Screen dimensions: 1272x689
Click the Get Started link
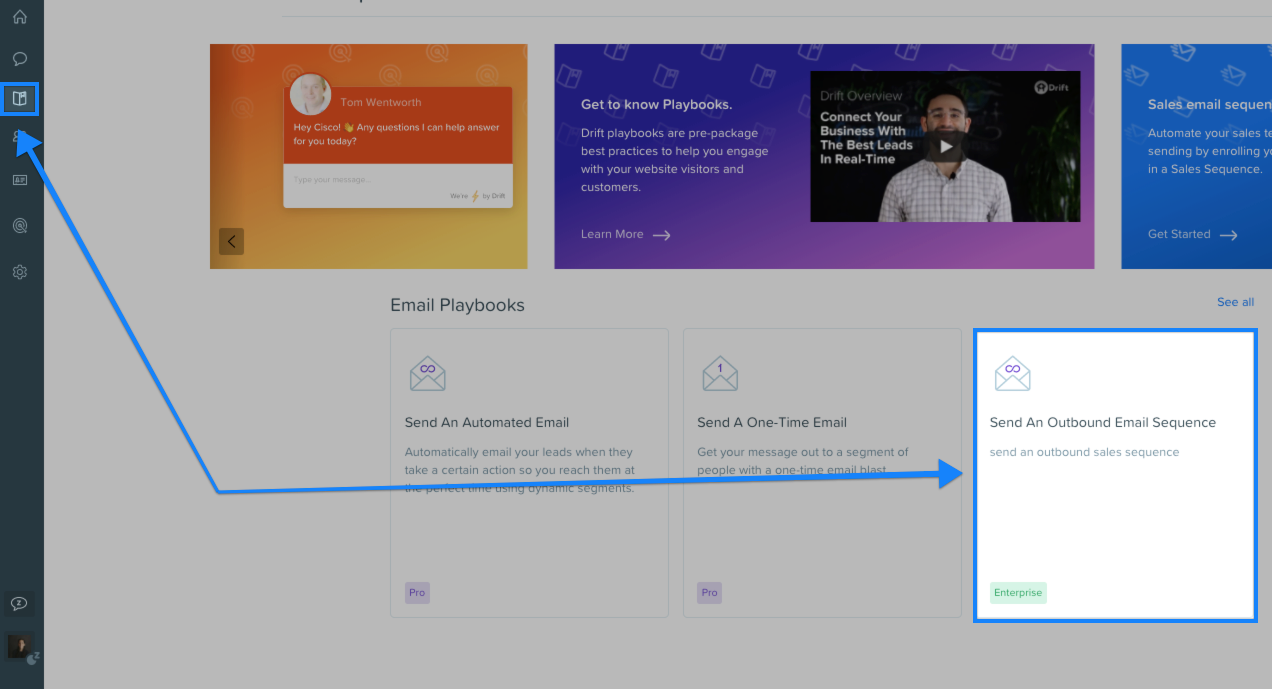click(1192, 234)
